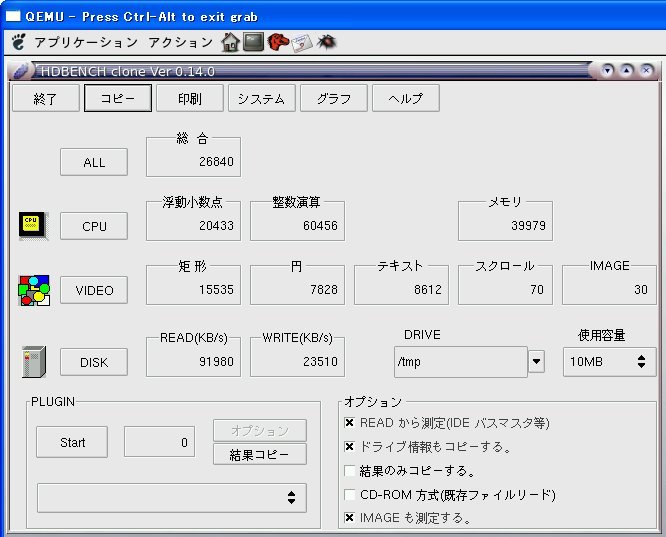Click the disk drive tower icon

click(34, 362)
